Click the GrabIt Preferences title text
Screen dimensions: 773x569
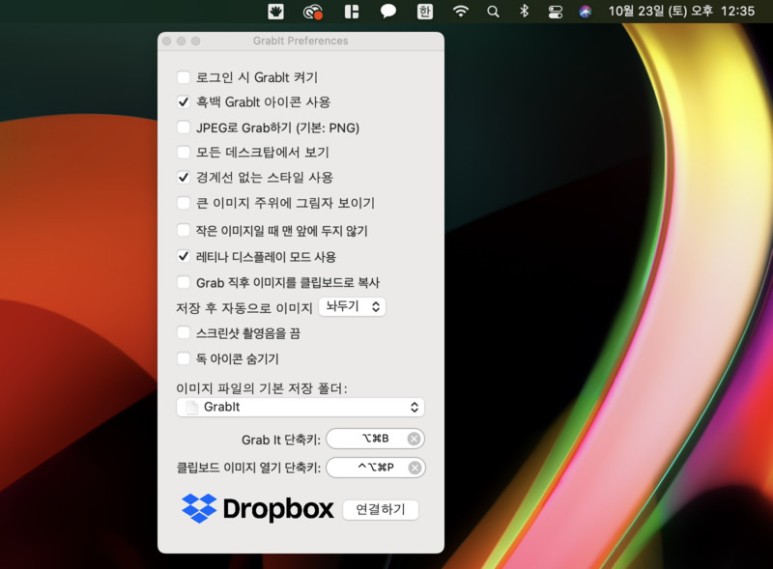pyautogui.click(x=300, y=41)
